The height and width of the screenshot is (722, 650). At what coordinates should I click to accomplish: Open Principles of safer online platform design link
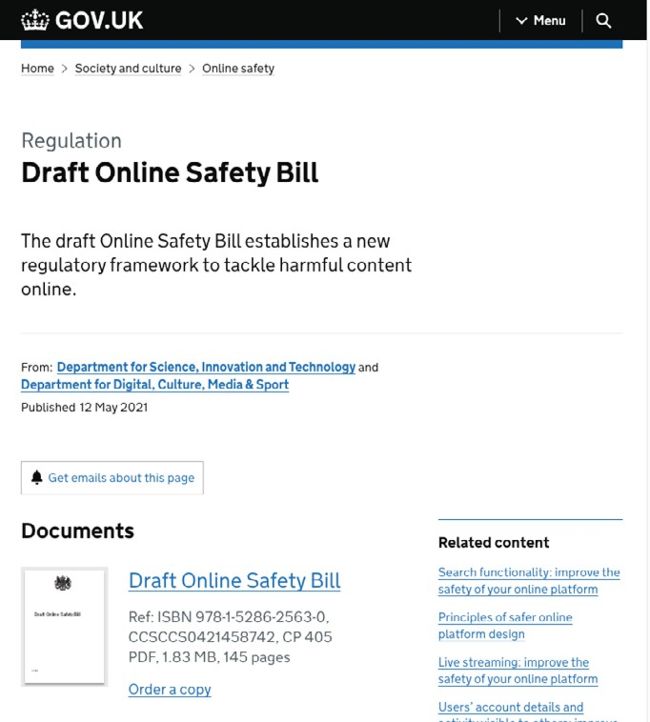[x=505, y=625]
